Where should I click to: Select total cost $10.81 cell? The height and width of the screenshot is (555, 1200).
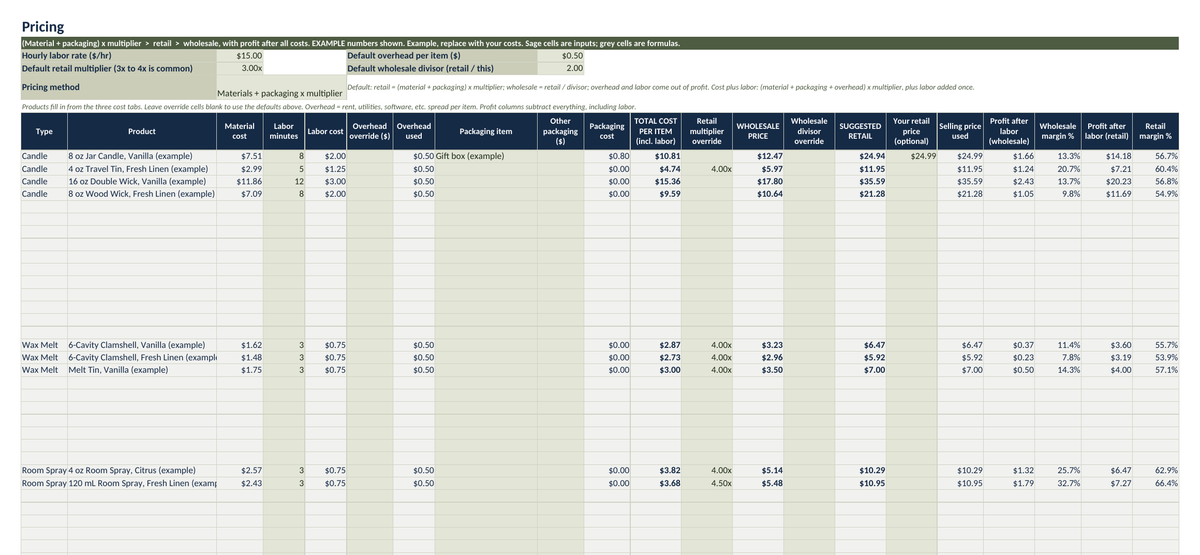(x=656, y=157)
